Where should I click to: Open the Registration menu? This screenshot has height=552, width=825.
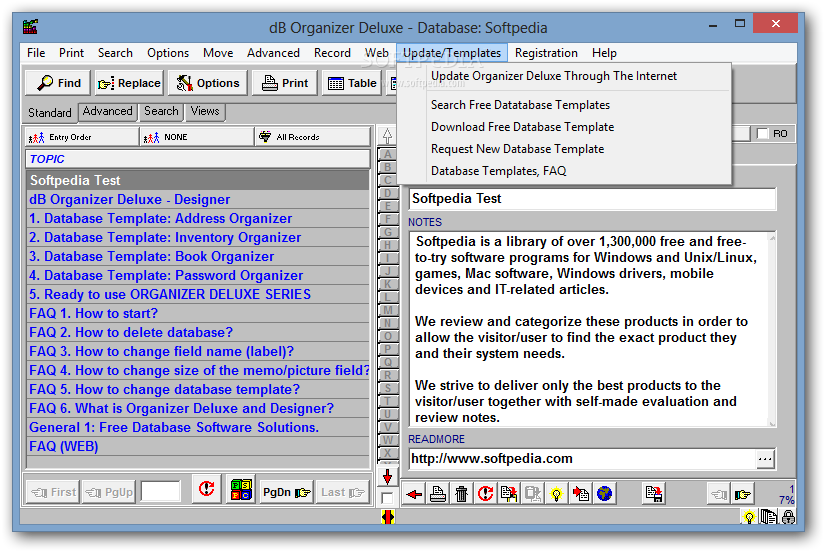click(546, 53)
